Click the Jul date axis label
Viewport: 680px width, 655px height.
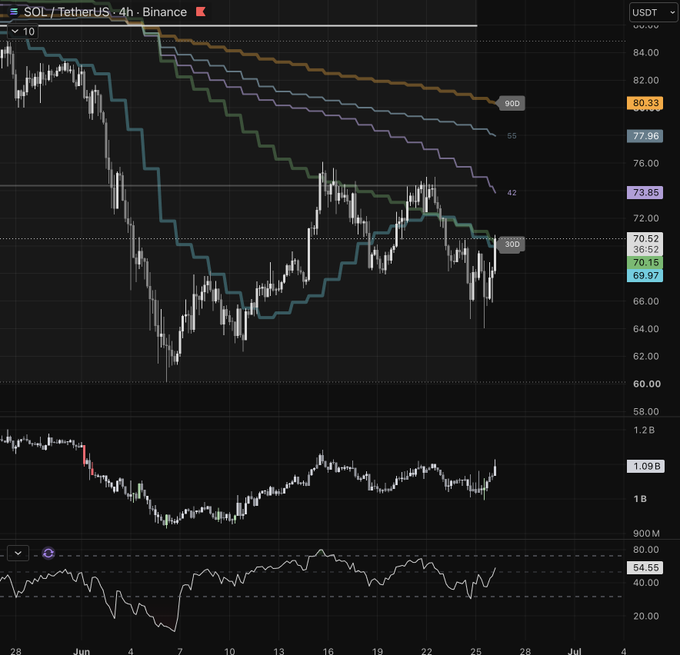pyautogui.click(x=575, y=651)
